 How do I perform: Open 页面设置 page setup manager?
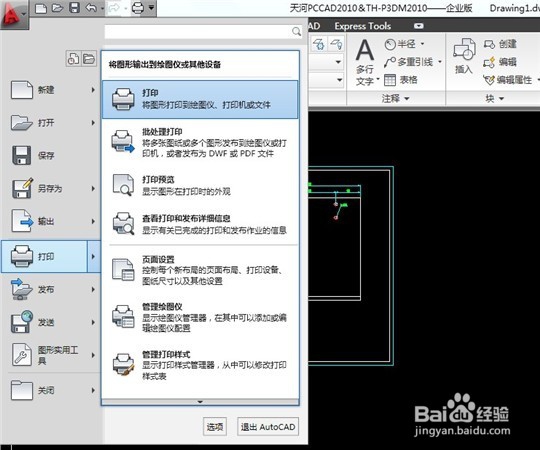(x=200, y=270)
